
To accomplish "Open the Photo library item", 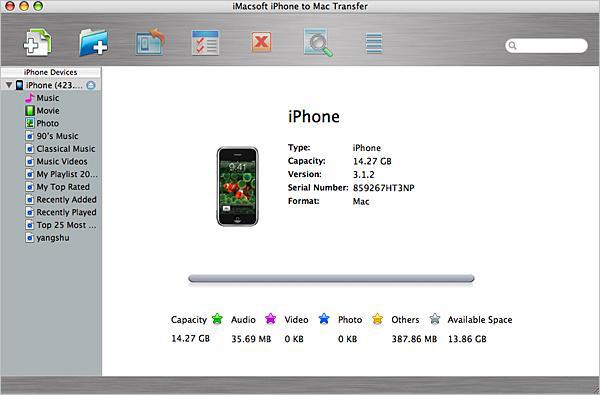I will click(x=47, y=123).
